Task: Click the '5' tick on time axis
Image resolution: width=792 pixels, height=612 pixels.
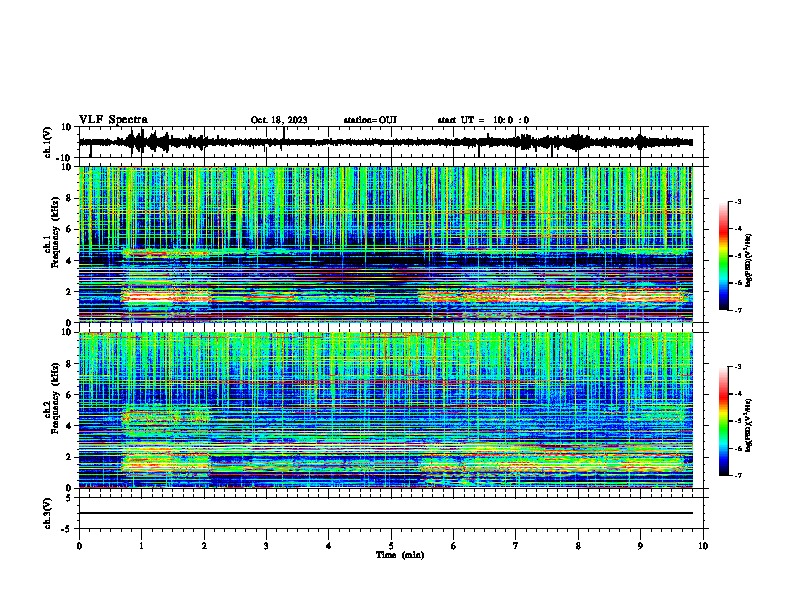Action: click(391, 546)
